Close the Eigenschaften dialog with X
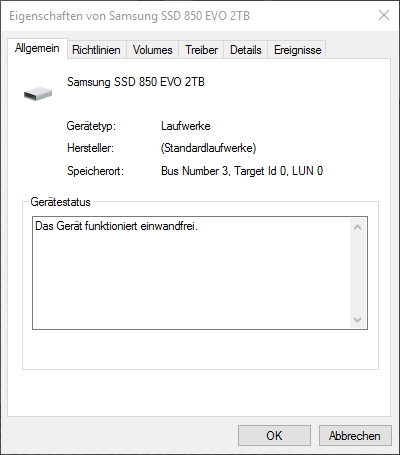Image resolution: width=400 pixels, height=455 pixels. 384,15
